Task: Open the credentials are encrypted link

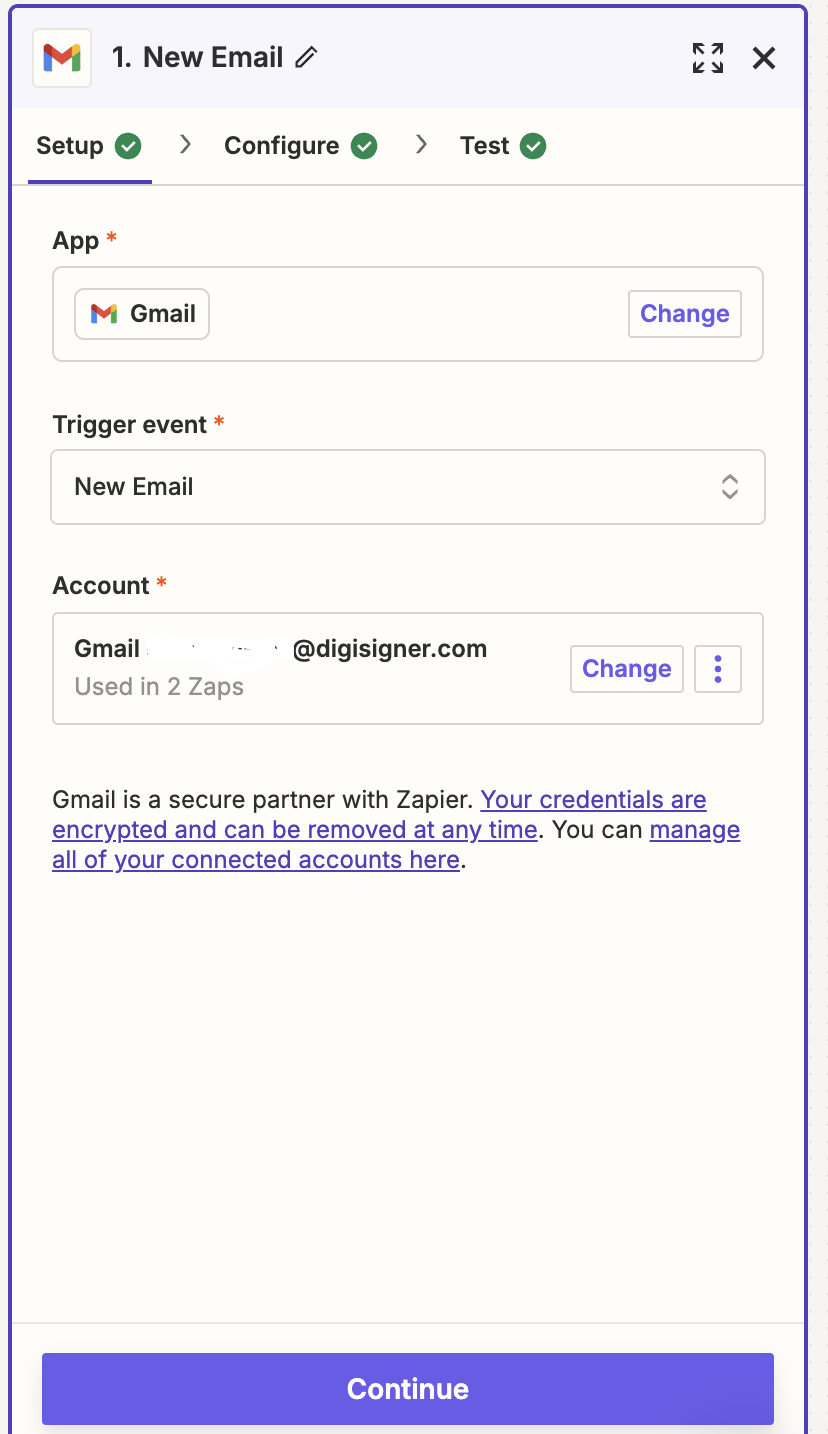Action: (380, 815)
